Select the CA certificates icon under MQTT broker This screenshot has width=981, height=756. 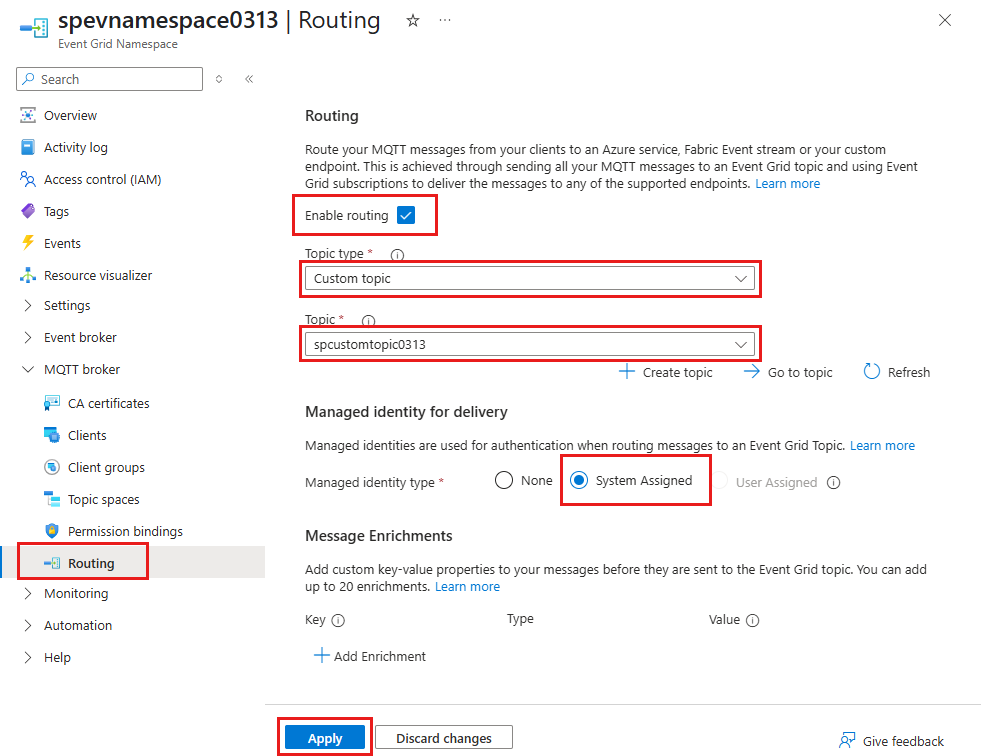pyautogui.click(x=51, y=403)
